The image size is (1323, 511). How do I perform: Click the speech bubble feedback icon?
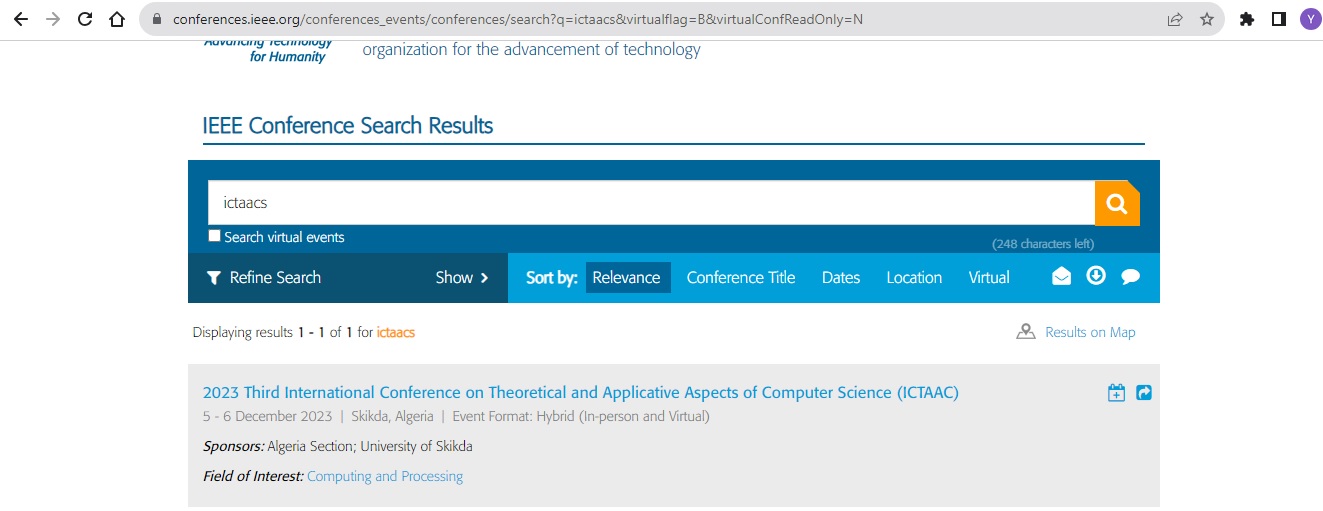tap(1131, 277)
